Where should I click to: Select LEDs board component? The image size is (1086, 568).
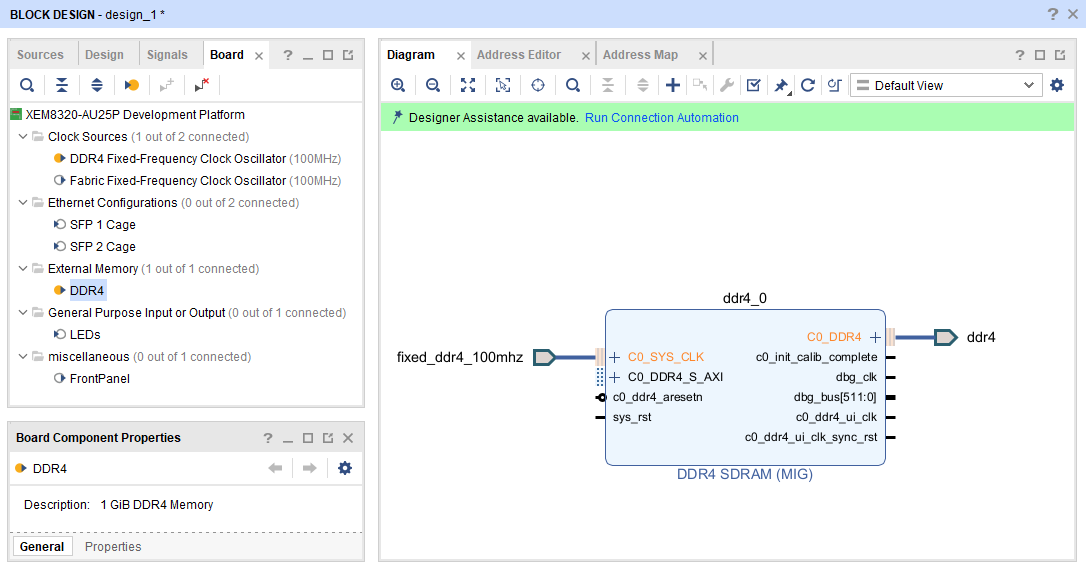pyautogui.click(x=85, y=335)
